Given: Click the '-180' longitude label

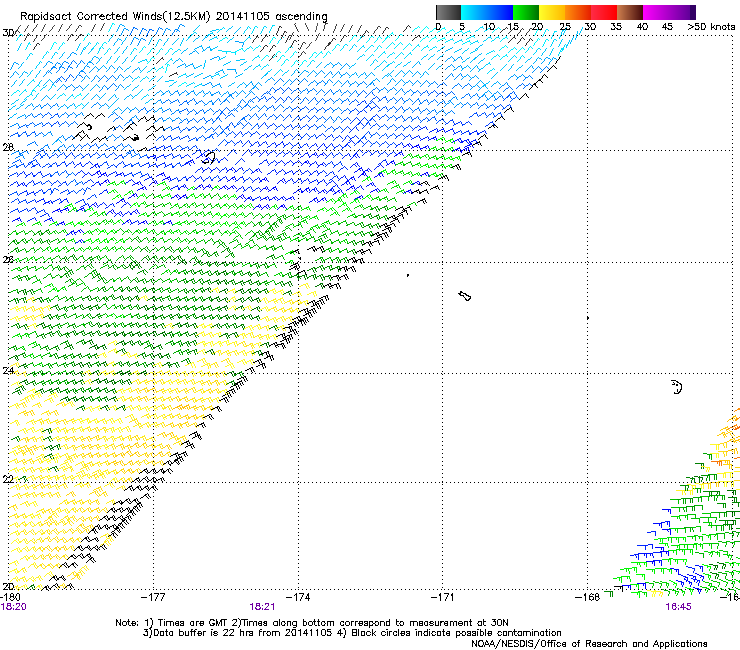Looking at the screenshot, I should tap(10, 597).
